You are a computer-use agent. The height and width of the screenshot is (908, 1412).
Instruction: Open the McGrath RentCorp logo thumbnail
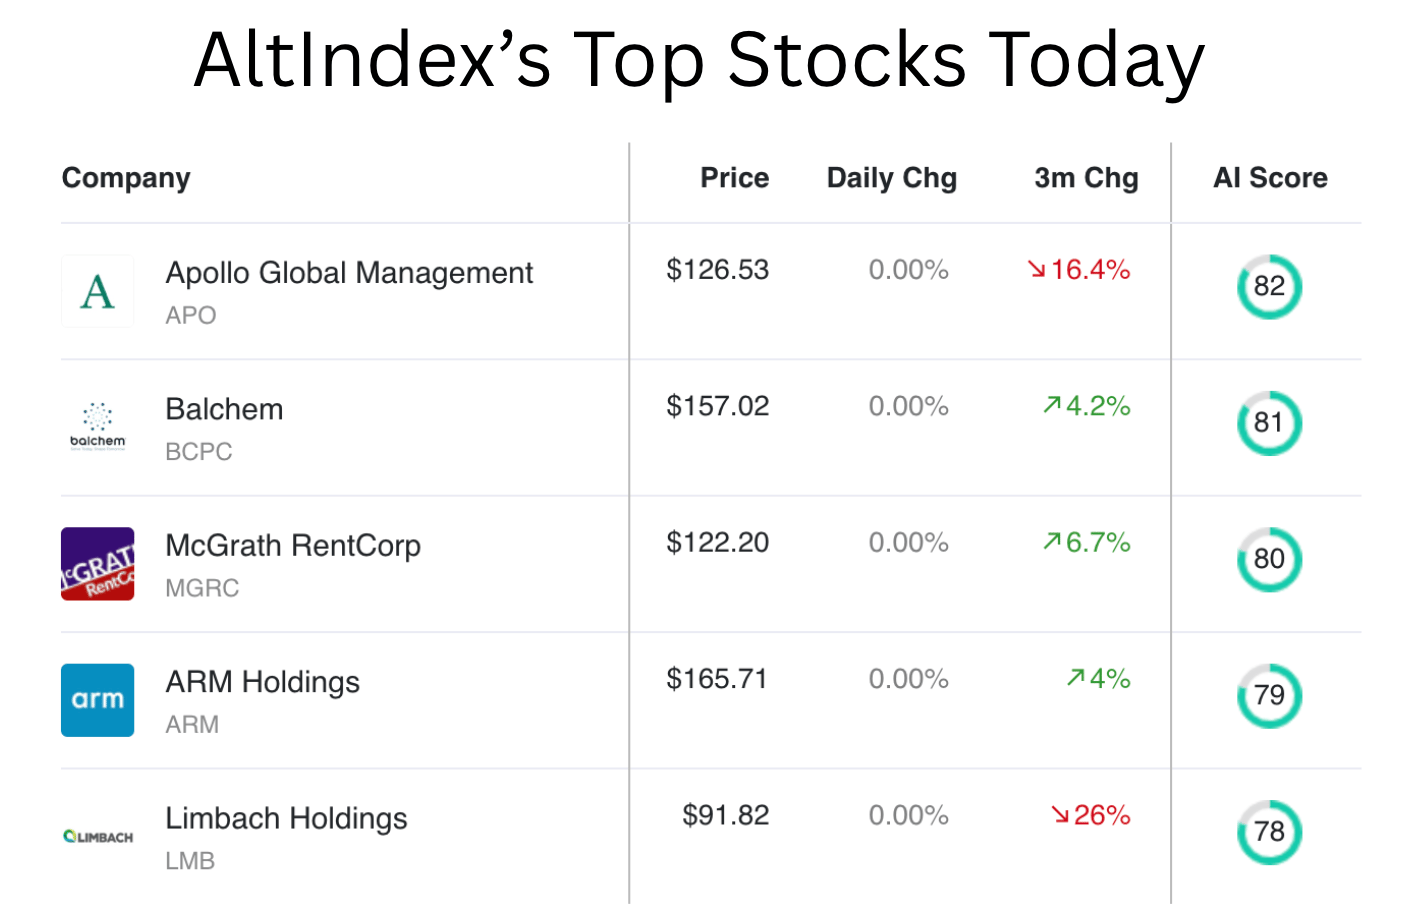click(97, 564)
